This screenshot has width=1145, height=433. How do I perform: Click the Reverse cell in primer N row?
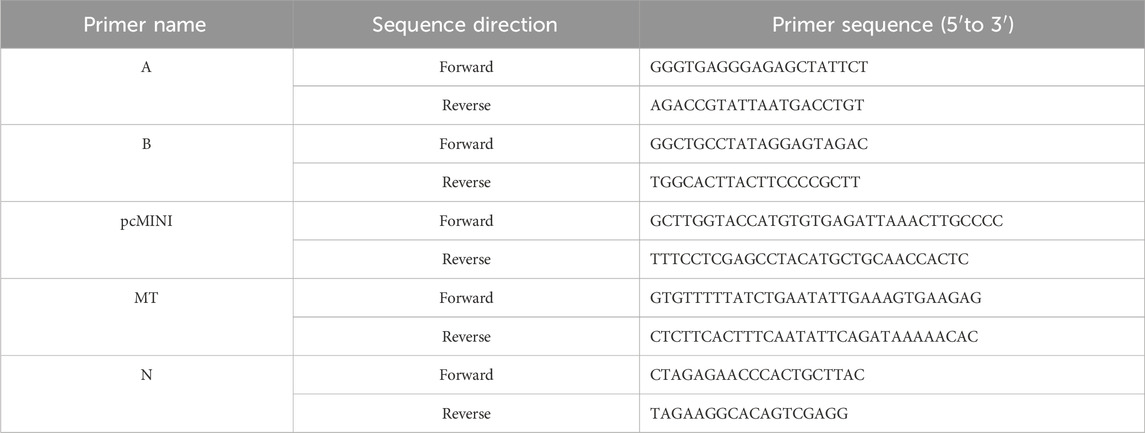click(x=464, y=413)
